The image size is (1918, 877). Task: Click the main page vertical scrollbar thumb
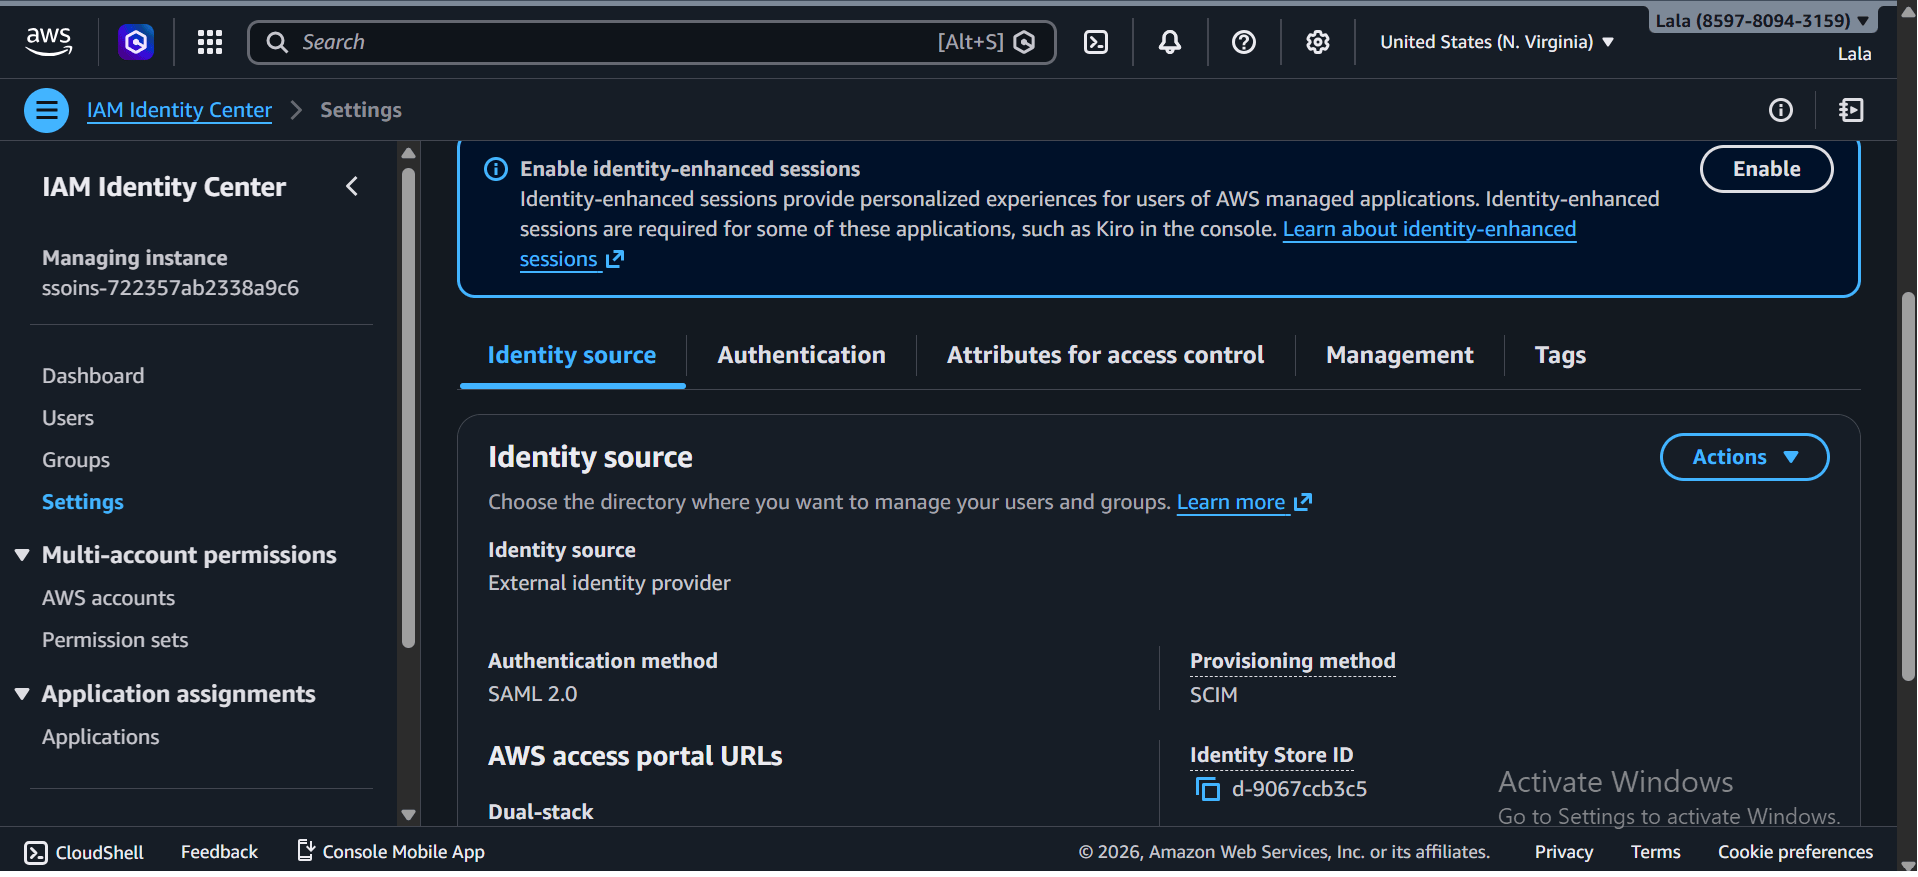1908,488
